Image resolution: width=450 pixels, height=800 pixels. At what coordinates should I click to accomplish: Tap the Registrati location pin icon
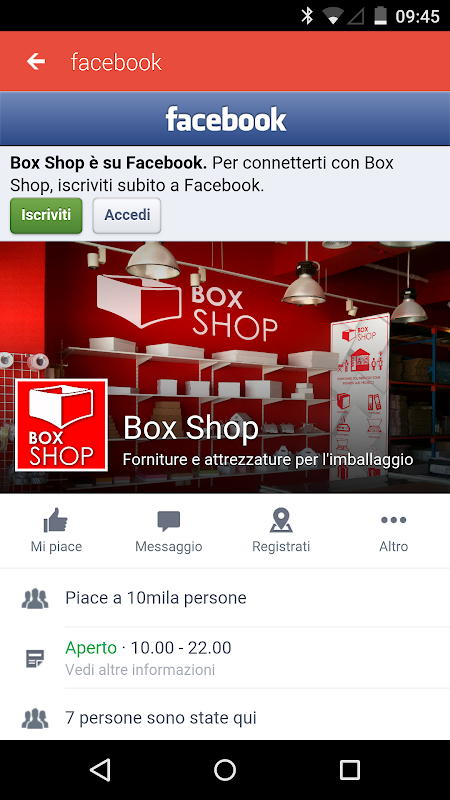(x=281, y=520)
